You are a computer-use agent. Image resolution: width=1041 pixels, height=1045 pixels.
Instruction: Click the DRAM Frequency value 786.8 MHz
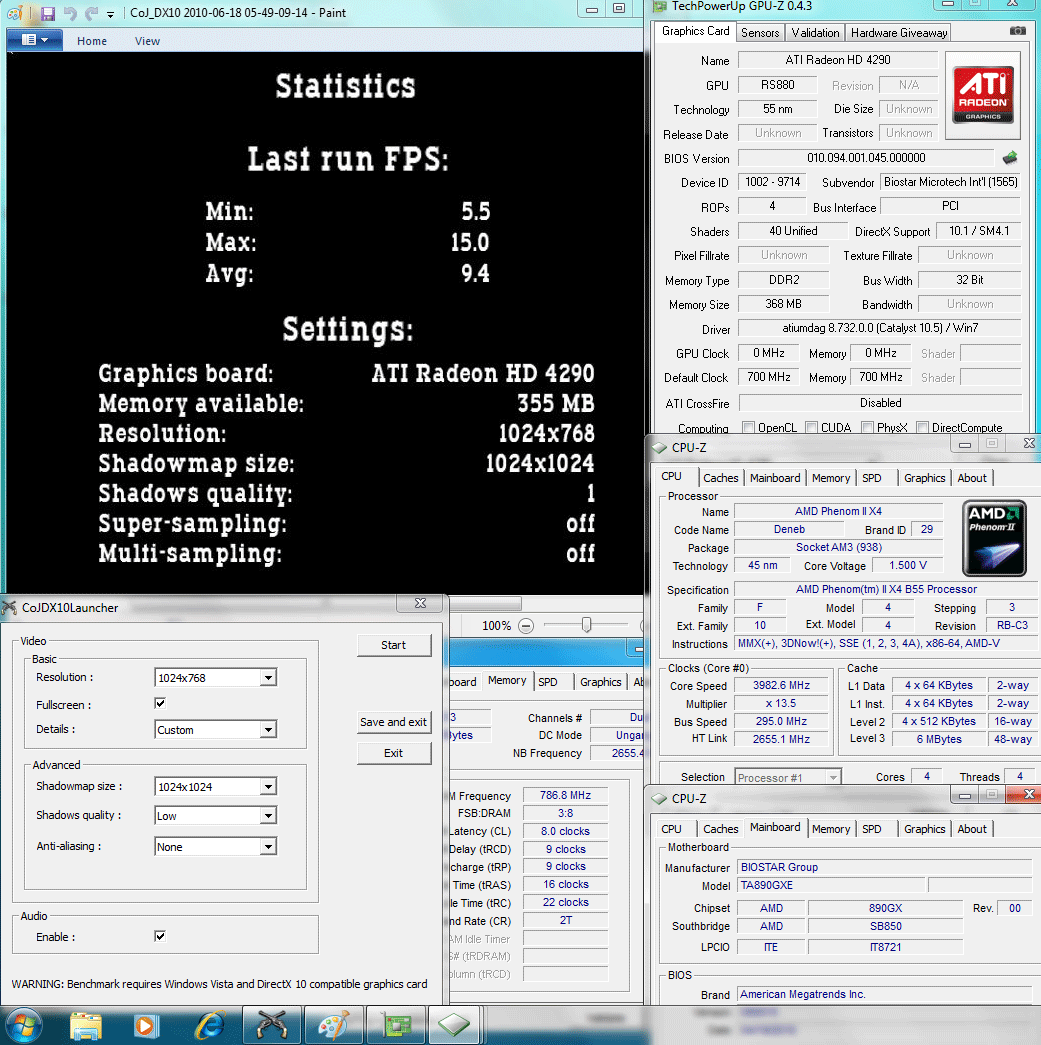[x=565, y=795]
